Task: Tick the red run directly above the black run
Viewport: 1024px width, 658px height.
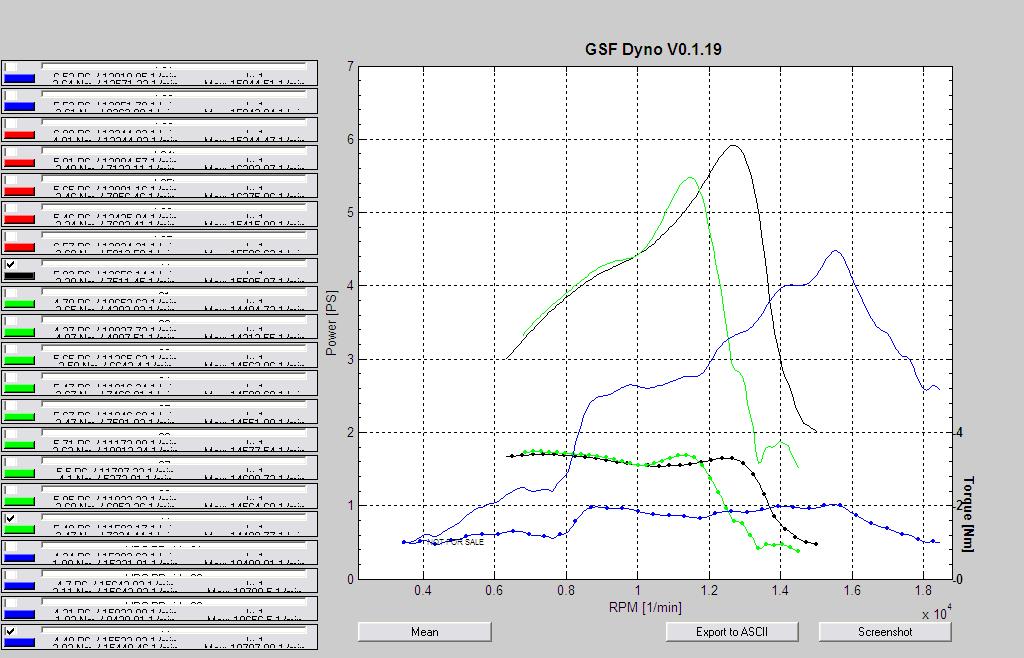Action: point(10,237)
